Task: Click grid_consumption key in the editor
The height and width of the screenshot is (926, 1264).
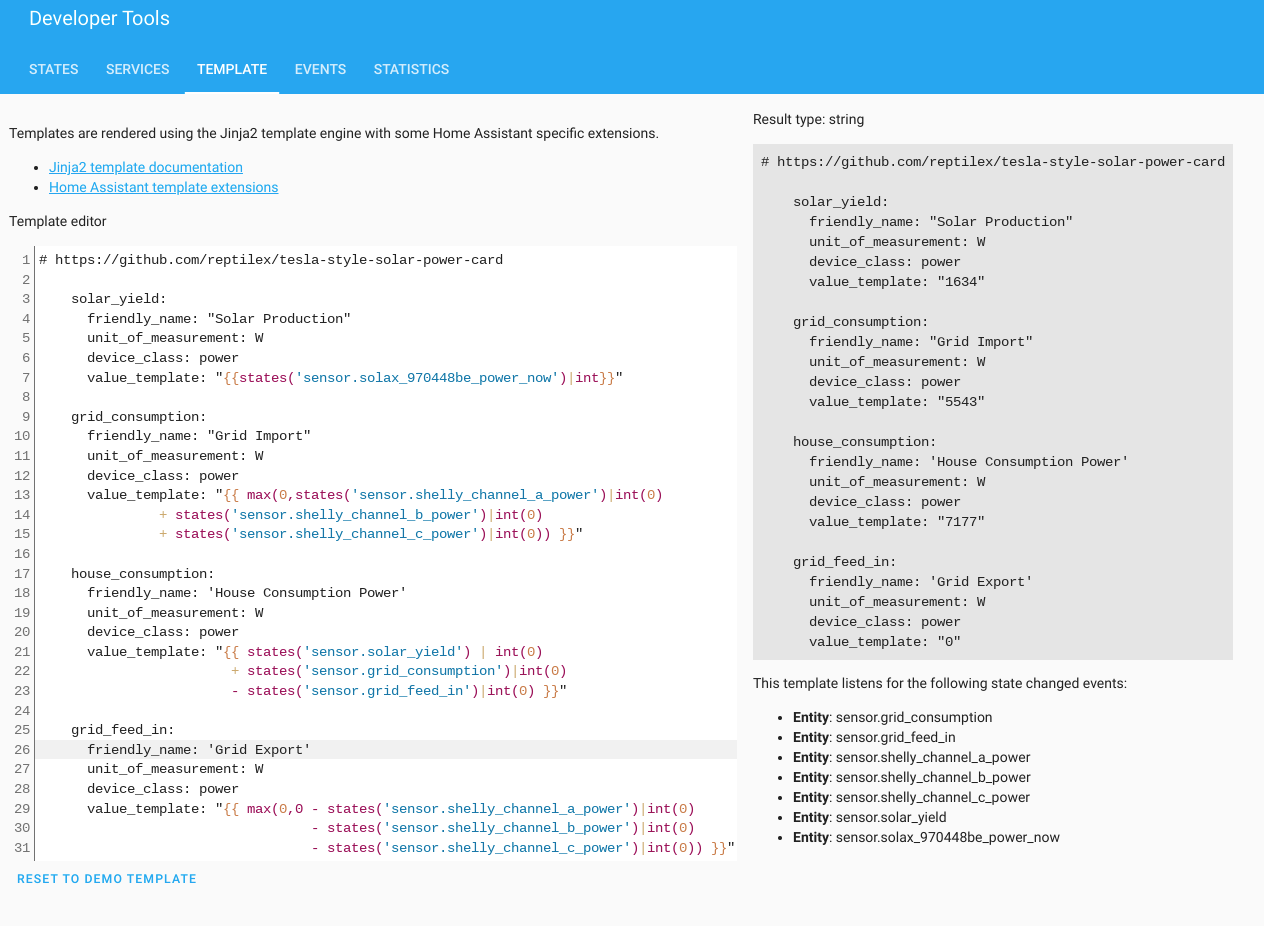Action: tap(139, 417)
